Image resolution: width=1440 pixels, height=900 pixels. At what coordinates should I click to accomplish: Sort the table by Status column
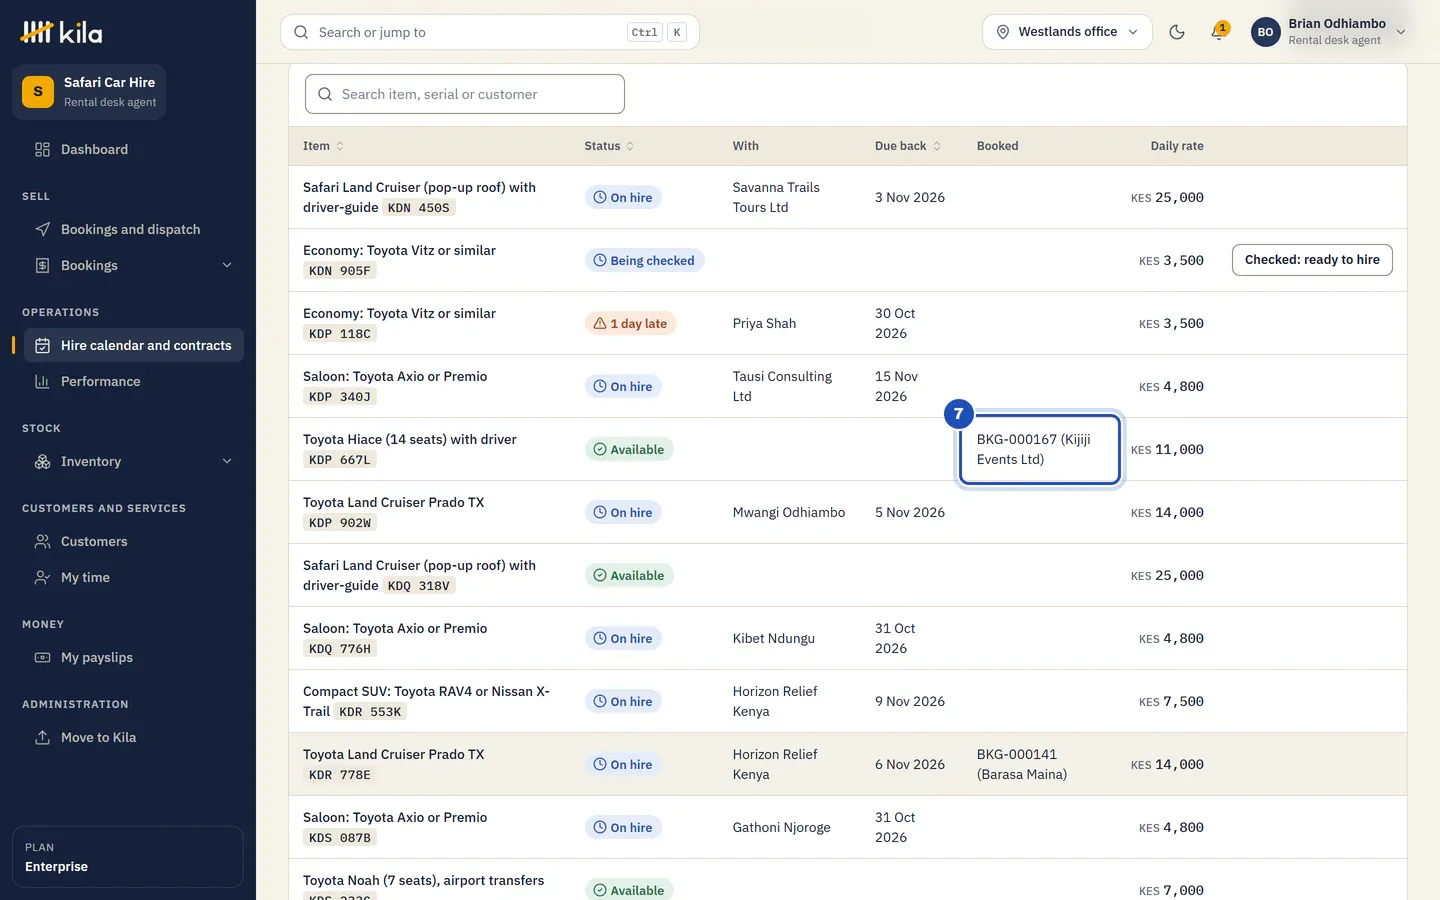(610, 146)
